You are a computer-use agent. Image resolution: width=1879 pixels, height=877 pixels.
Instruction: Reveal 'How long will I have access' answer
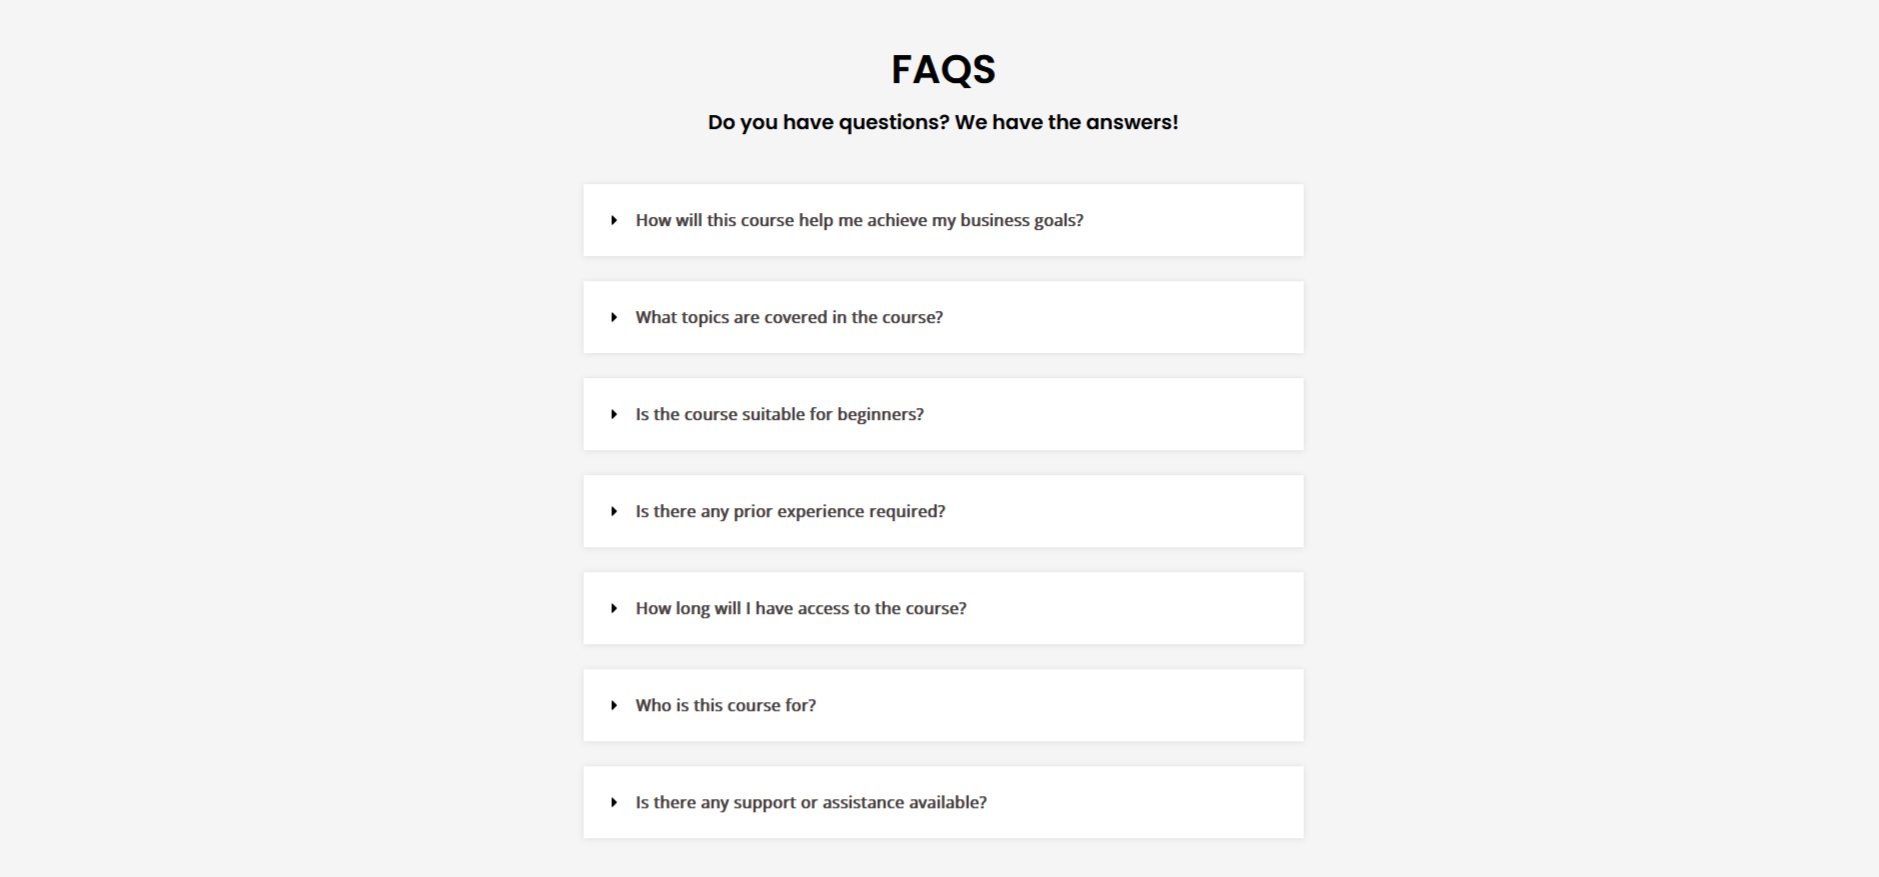801,608
